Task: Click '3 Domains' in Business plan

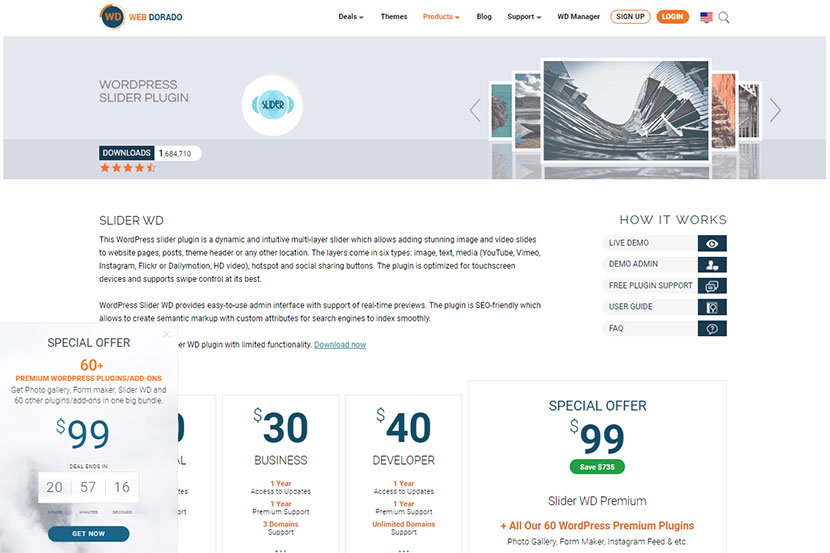Action: (281, 524)
